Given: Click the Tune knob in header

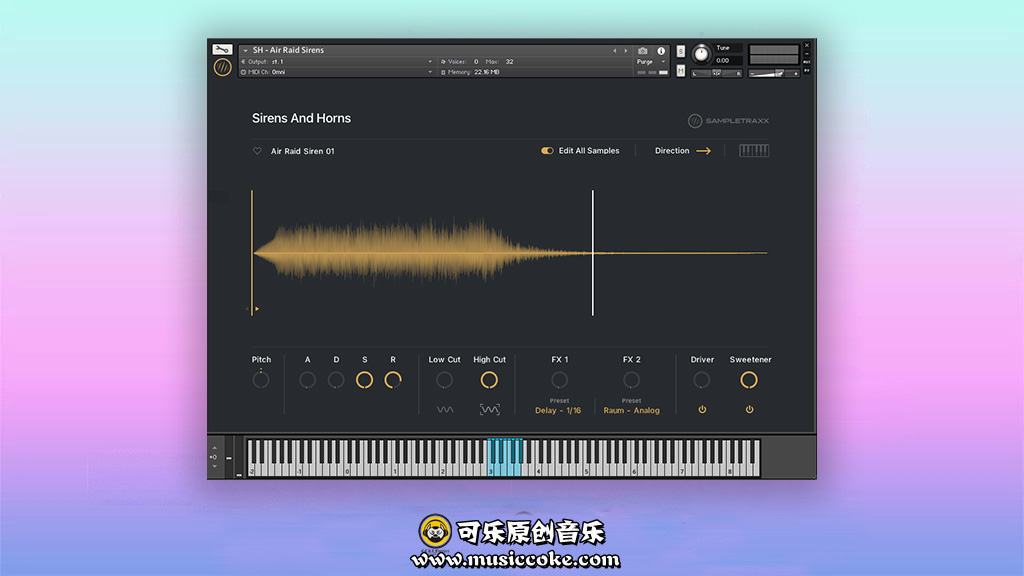Looking at the screenshot, I should click(x=700, y=53).
